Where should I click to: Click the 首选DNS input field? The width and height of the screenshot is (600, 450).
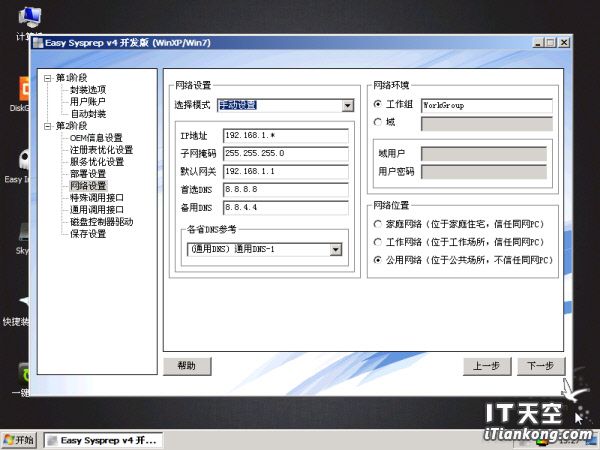click(x=285, y=189)
